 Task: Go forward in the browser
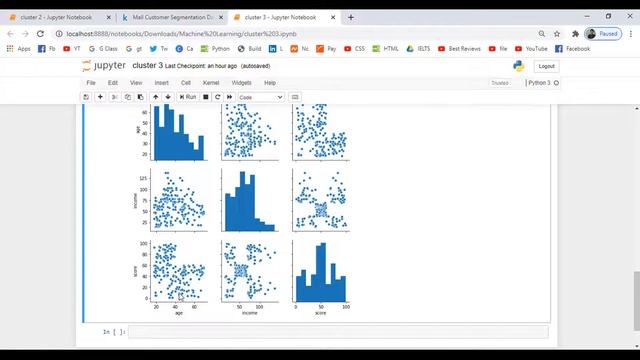coord(25,34)
